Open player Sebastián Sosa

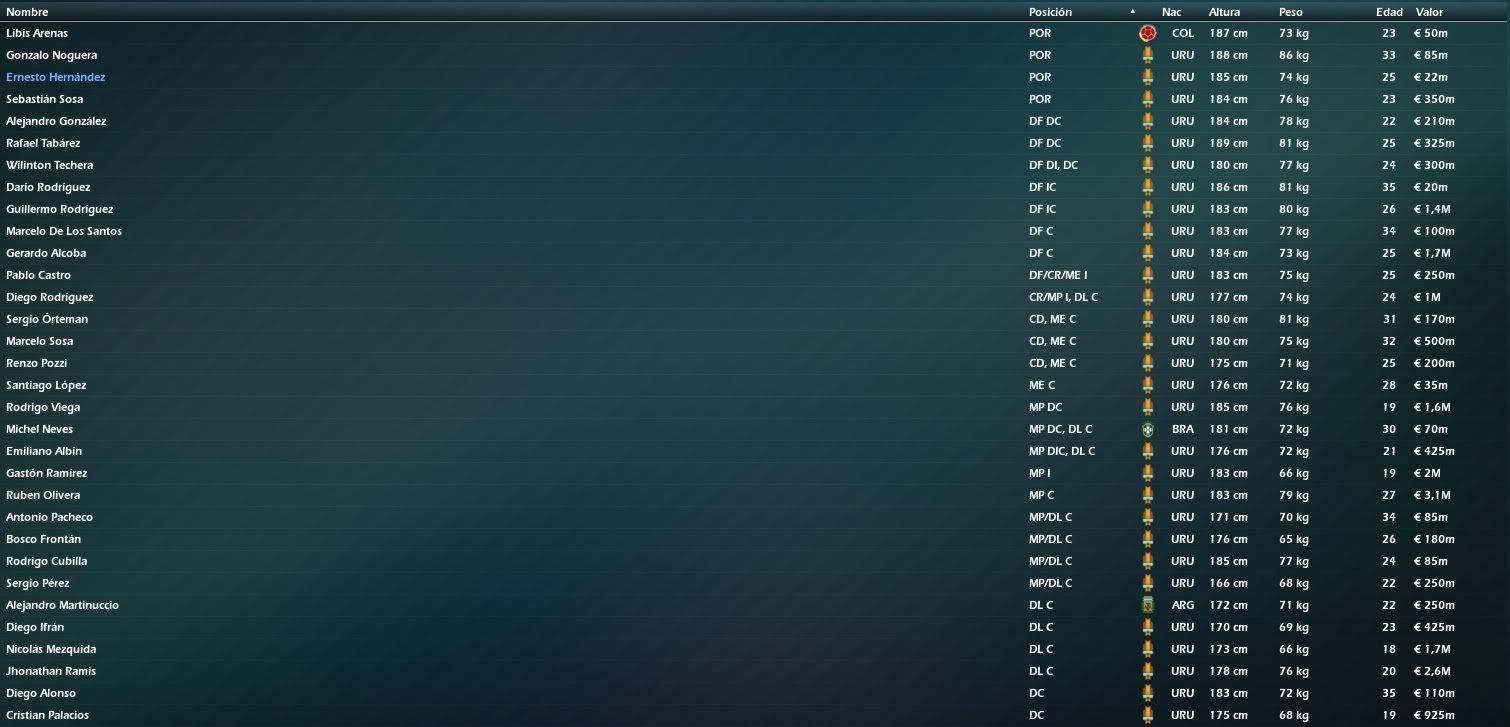(45, 99)
